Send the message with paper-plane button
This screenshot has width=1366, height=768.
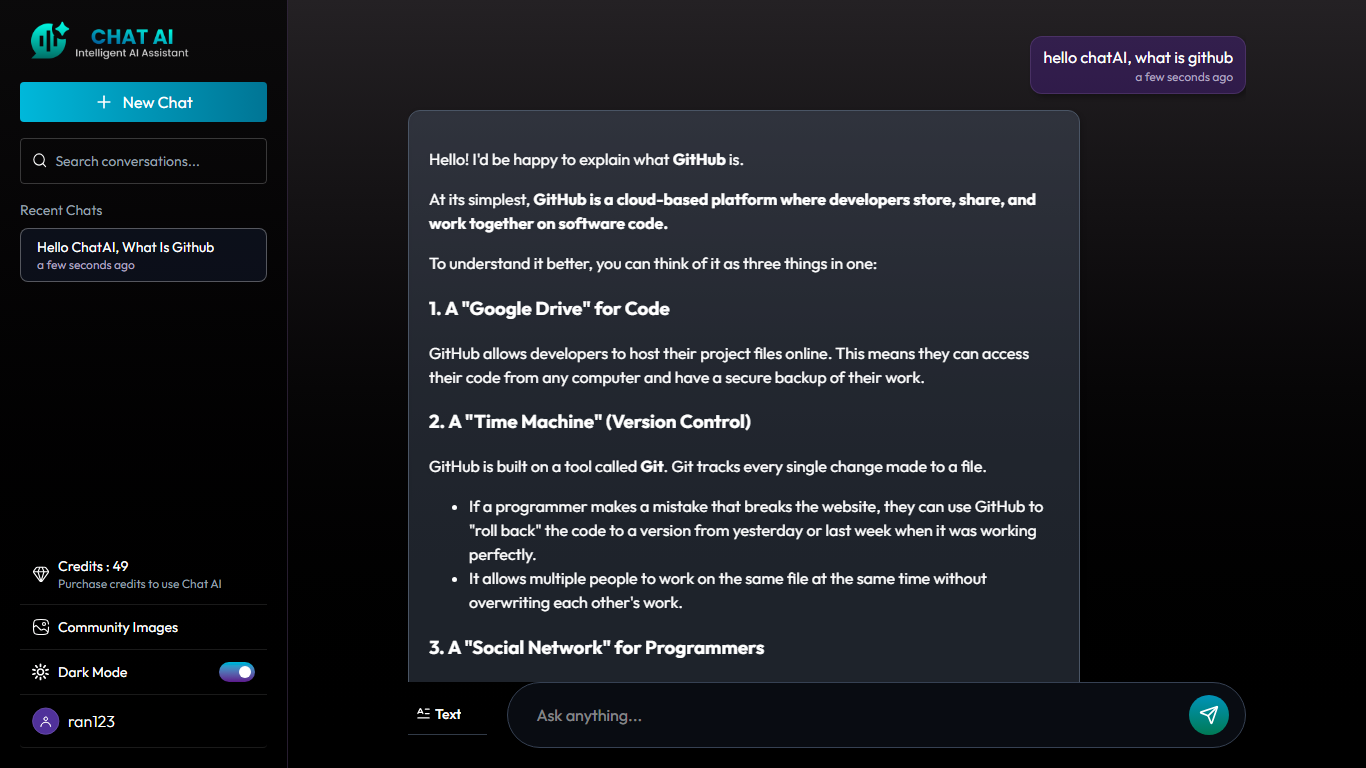click(x=1208, y=715)
